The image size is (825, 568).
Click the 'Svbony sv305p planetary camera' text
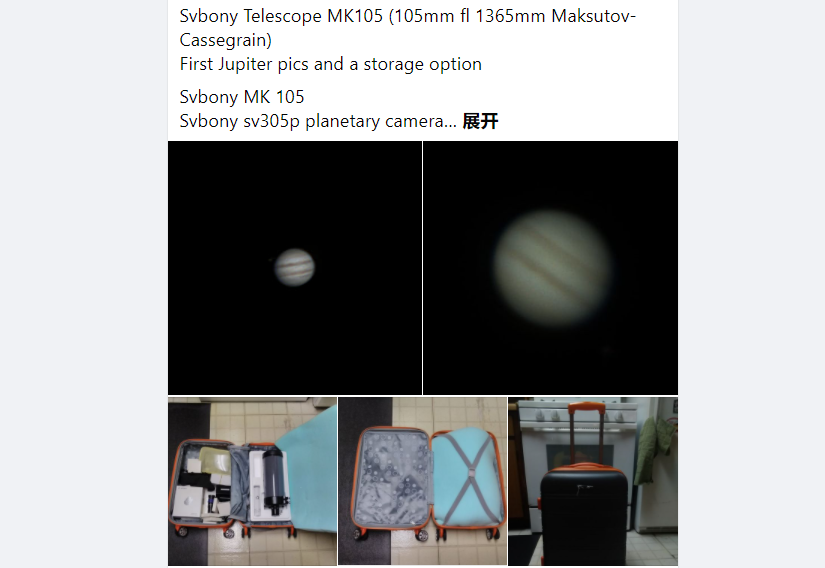tap(318, 121)
